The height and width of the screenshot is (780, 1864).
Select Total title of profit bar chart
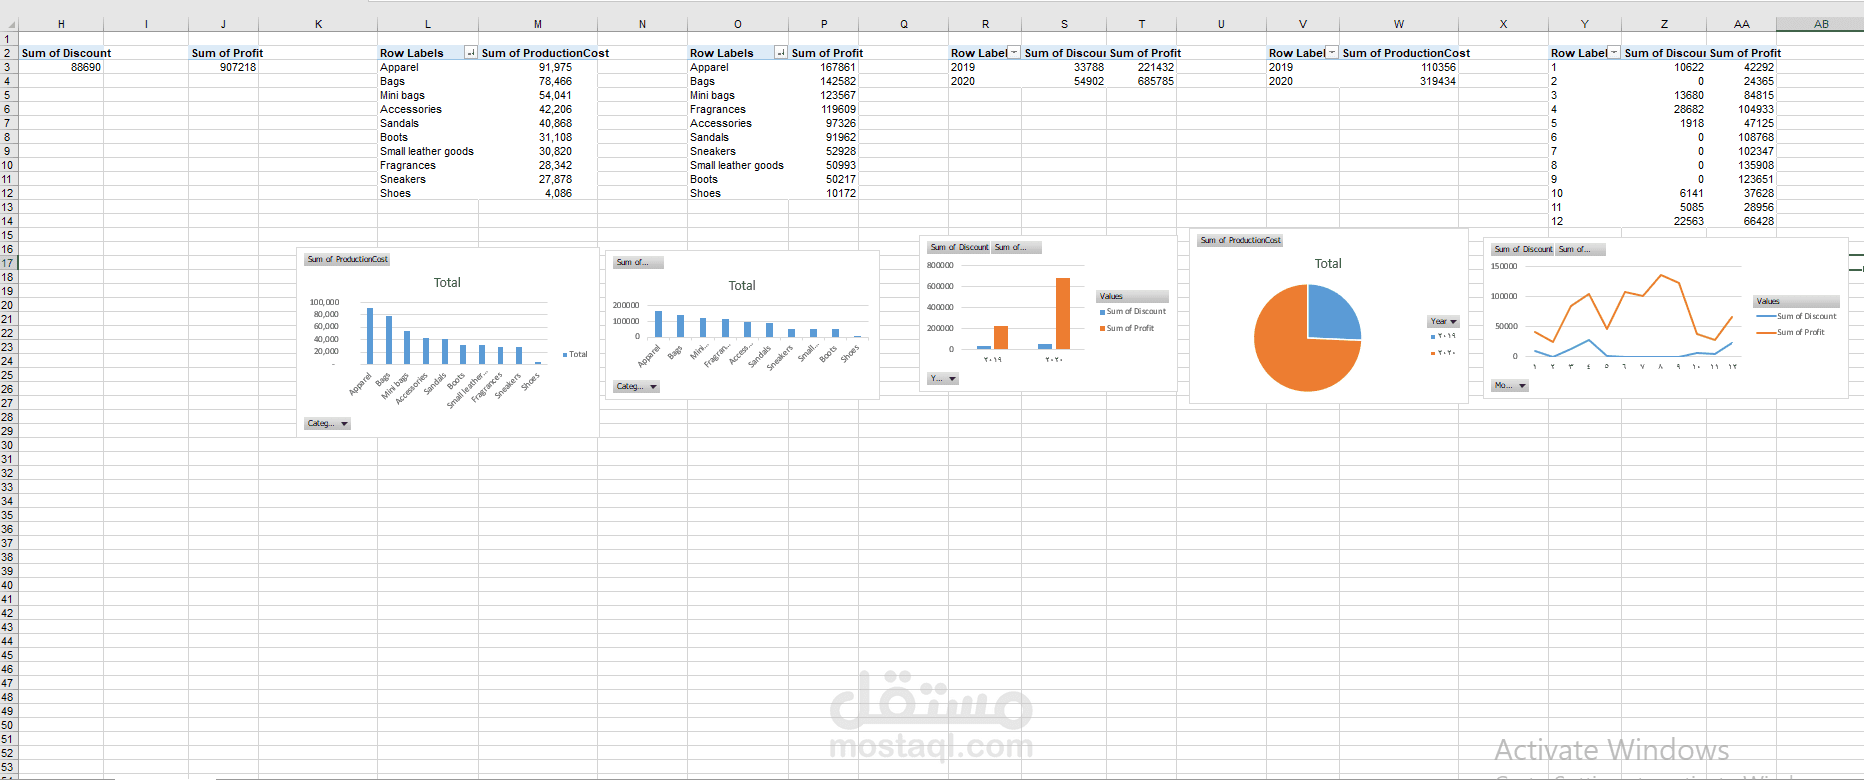coord(742,286)
